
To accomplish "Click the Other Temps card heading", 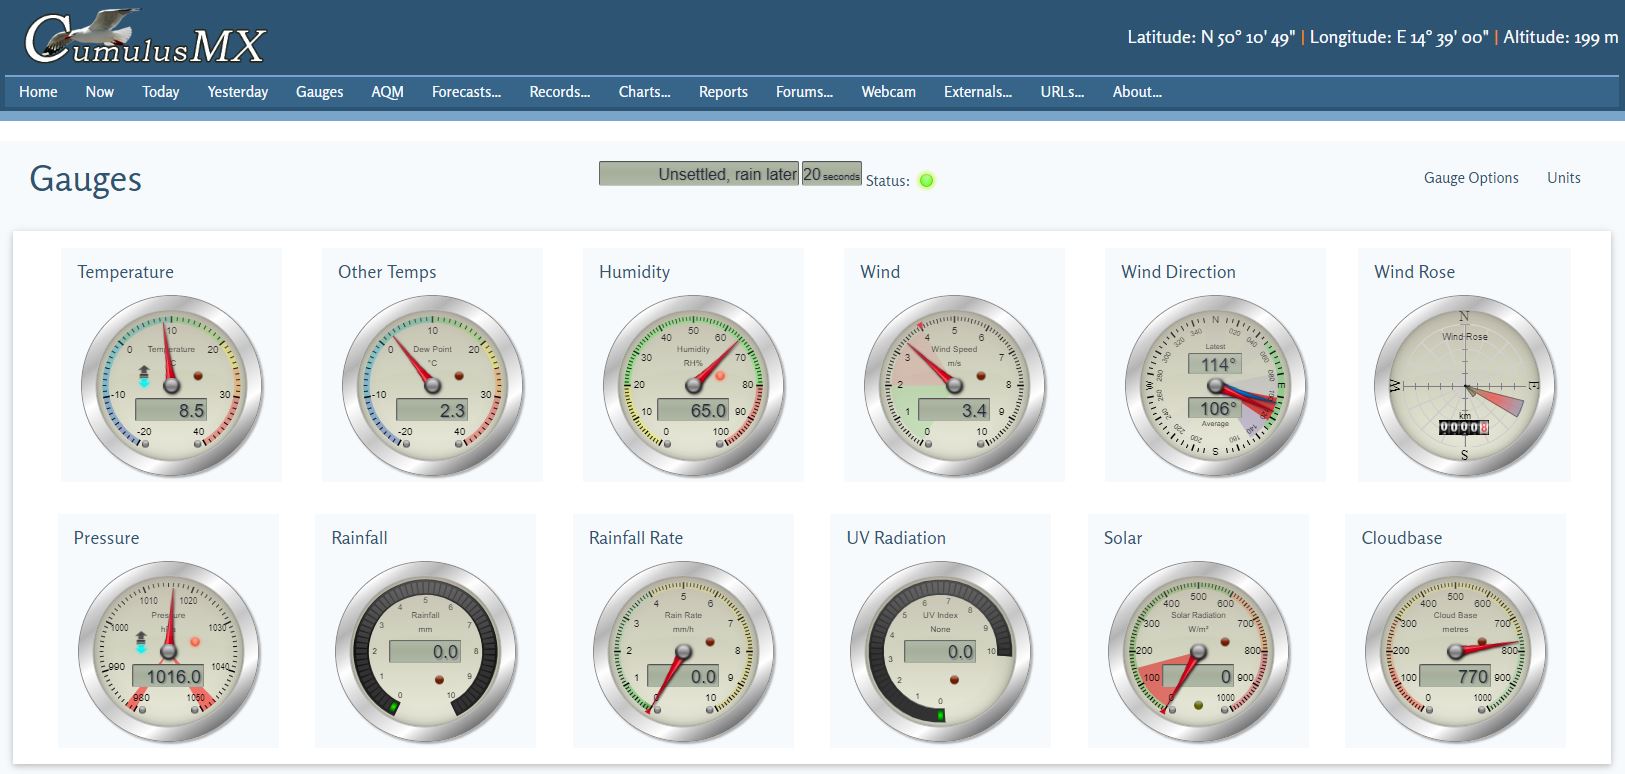I will [x=387, y=272].
